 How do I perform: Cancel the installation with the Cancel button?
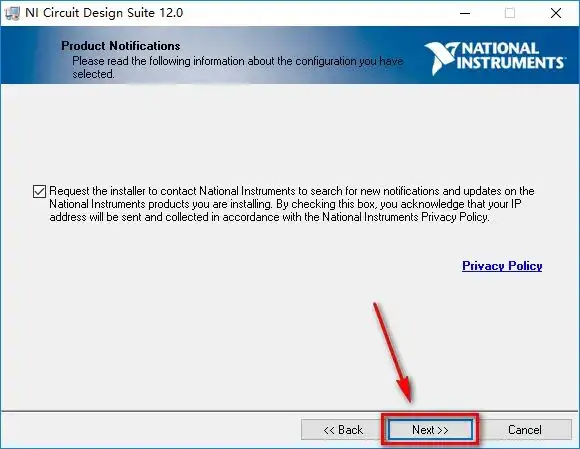pyautogui.click(x=525, y=430)
